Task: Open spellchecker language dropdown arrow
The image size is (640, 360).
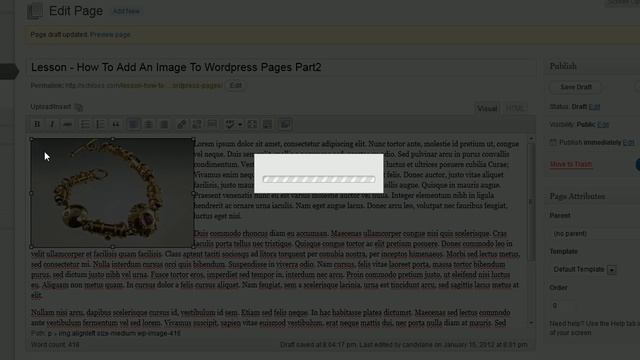Action: pyautogui.click(x=240, y=124)
